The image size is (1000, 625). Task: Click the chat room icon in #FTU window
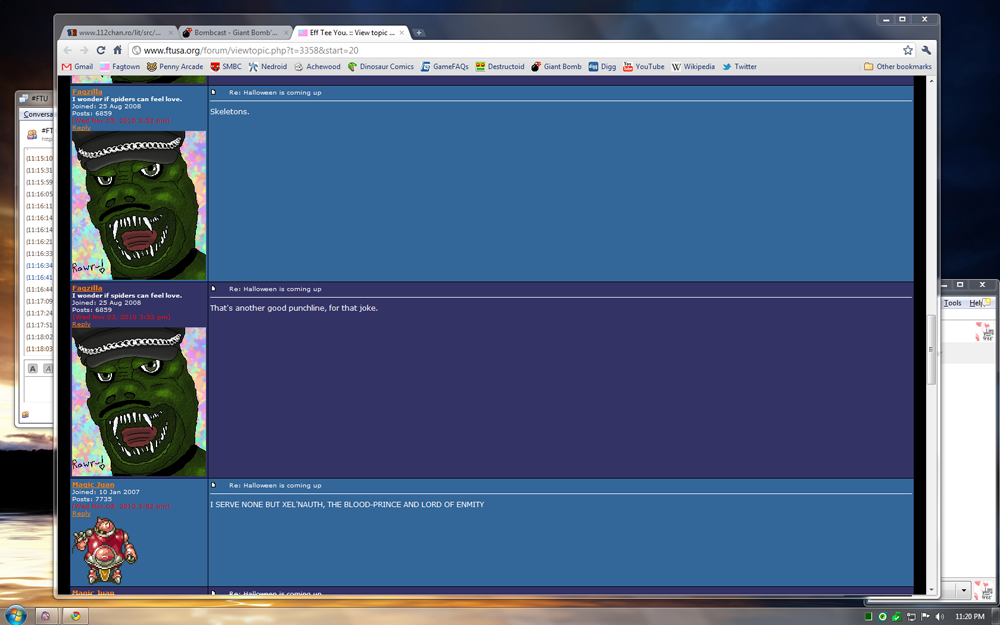click(31, 134)
